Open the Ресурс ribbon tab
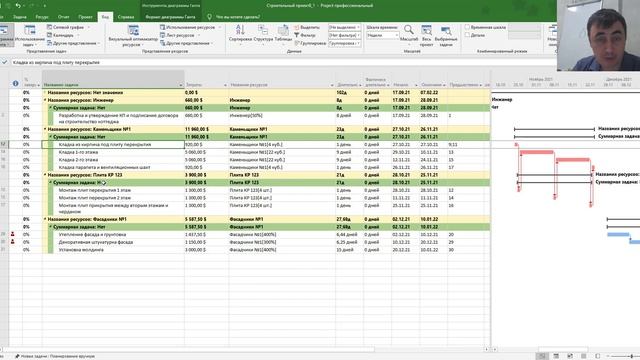 [x=42, y=17]
